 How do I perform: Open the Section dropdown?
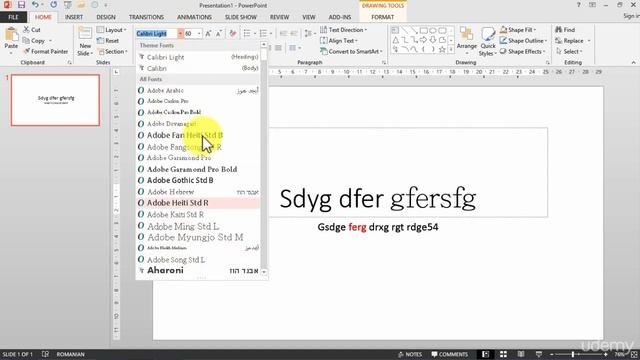coord(113,51)
